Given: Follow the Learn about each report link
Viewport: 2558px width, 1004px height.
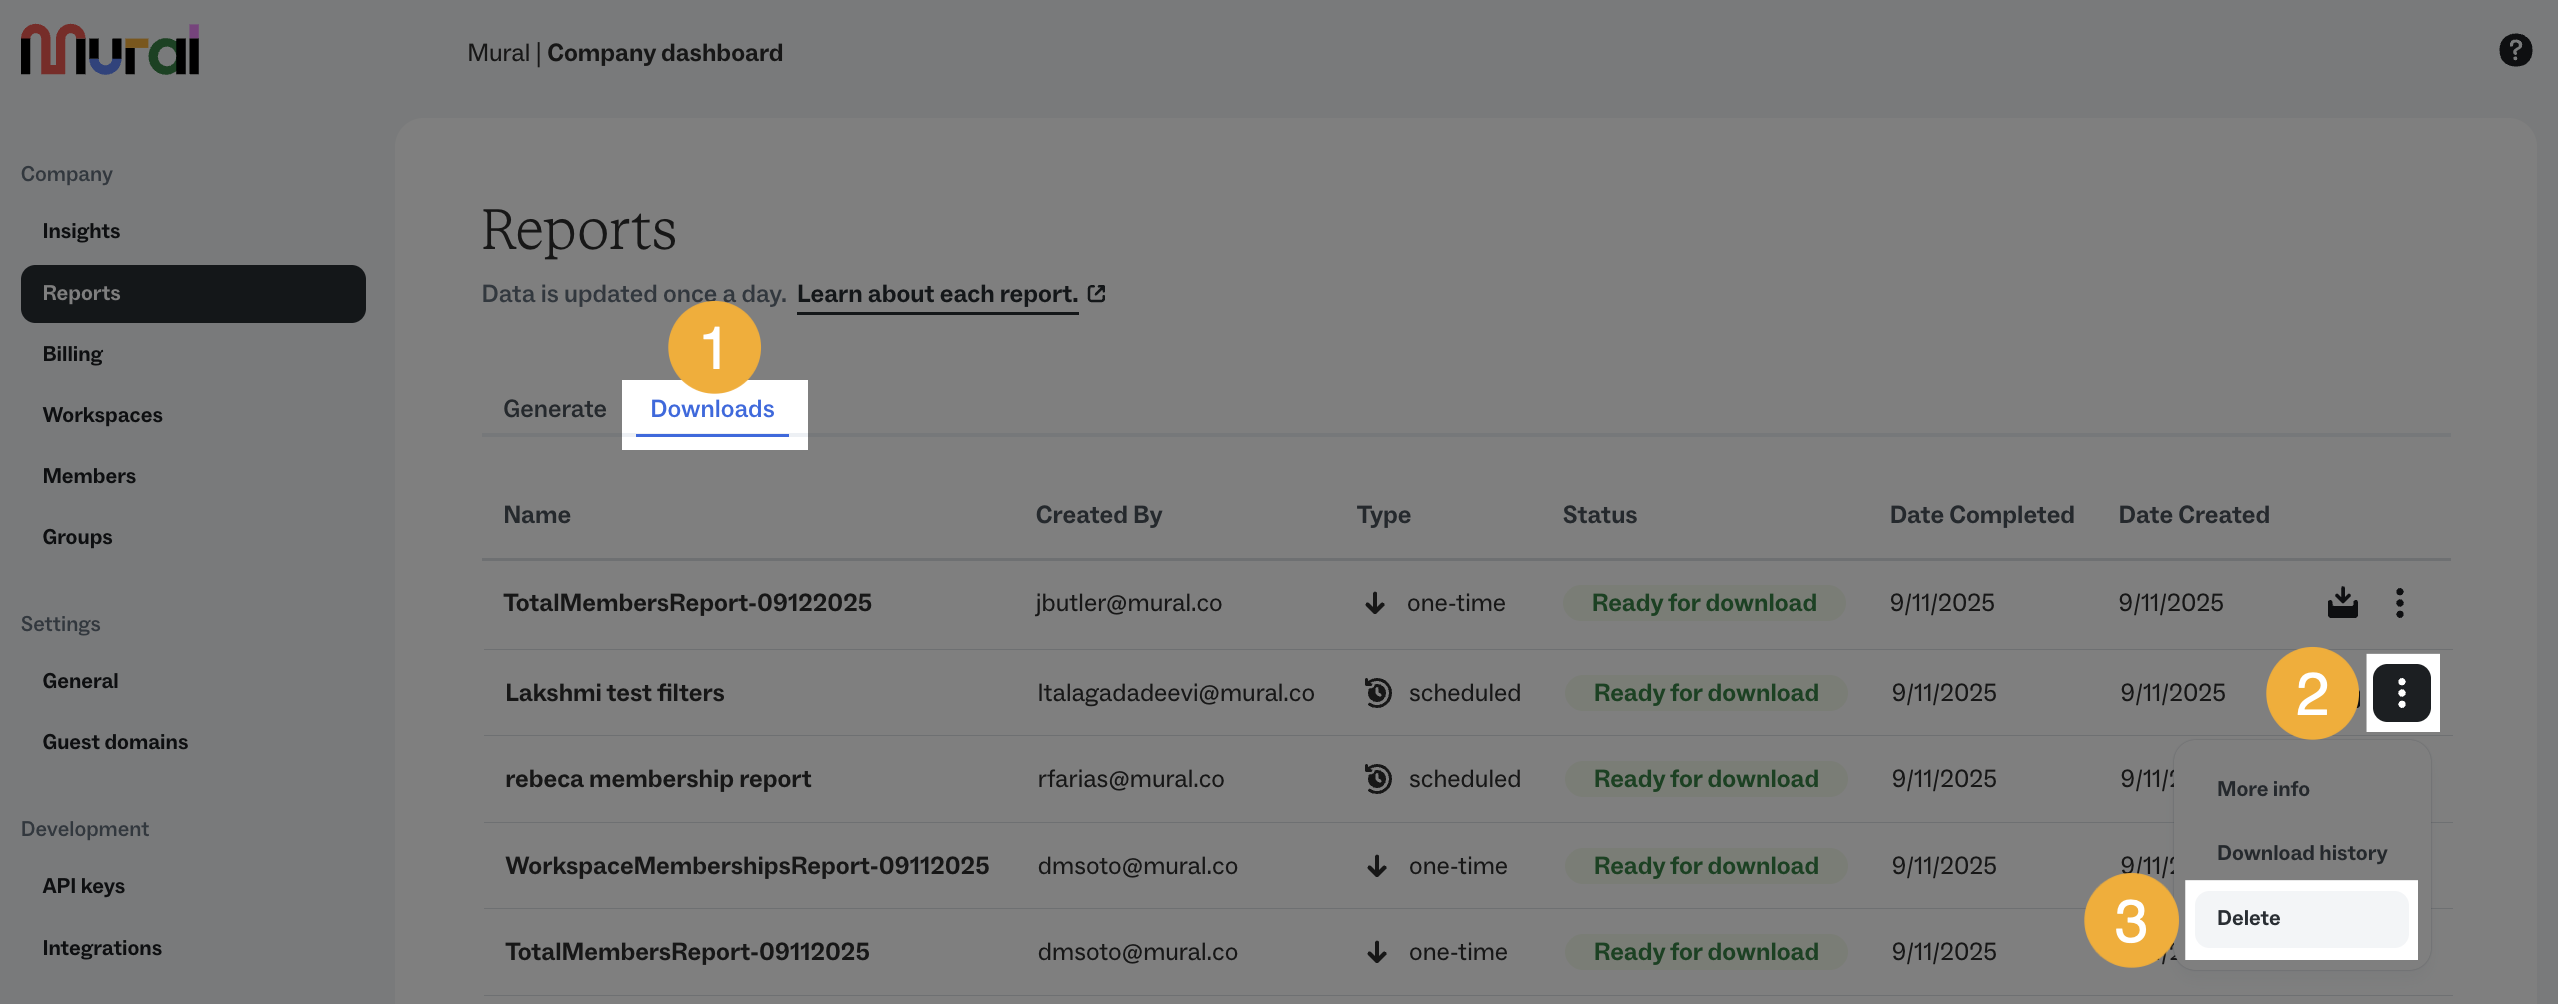Looking at the screenshot, I should point(937,294).
